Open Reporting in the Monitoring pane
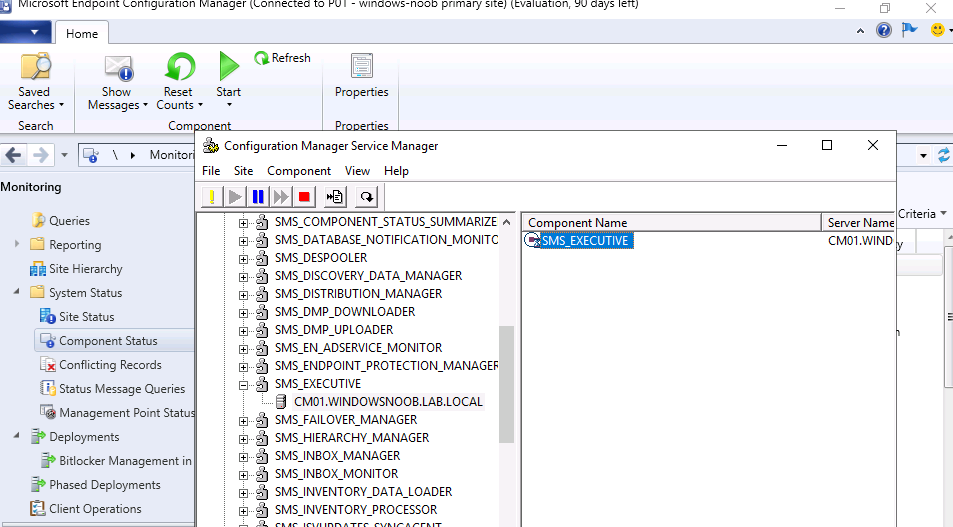Image resolution: width=953 pixels, height=527 pixels. pos(75,245)
